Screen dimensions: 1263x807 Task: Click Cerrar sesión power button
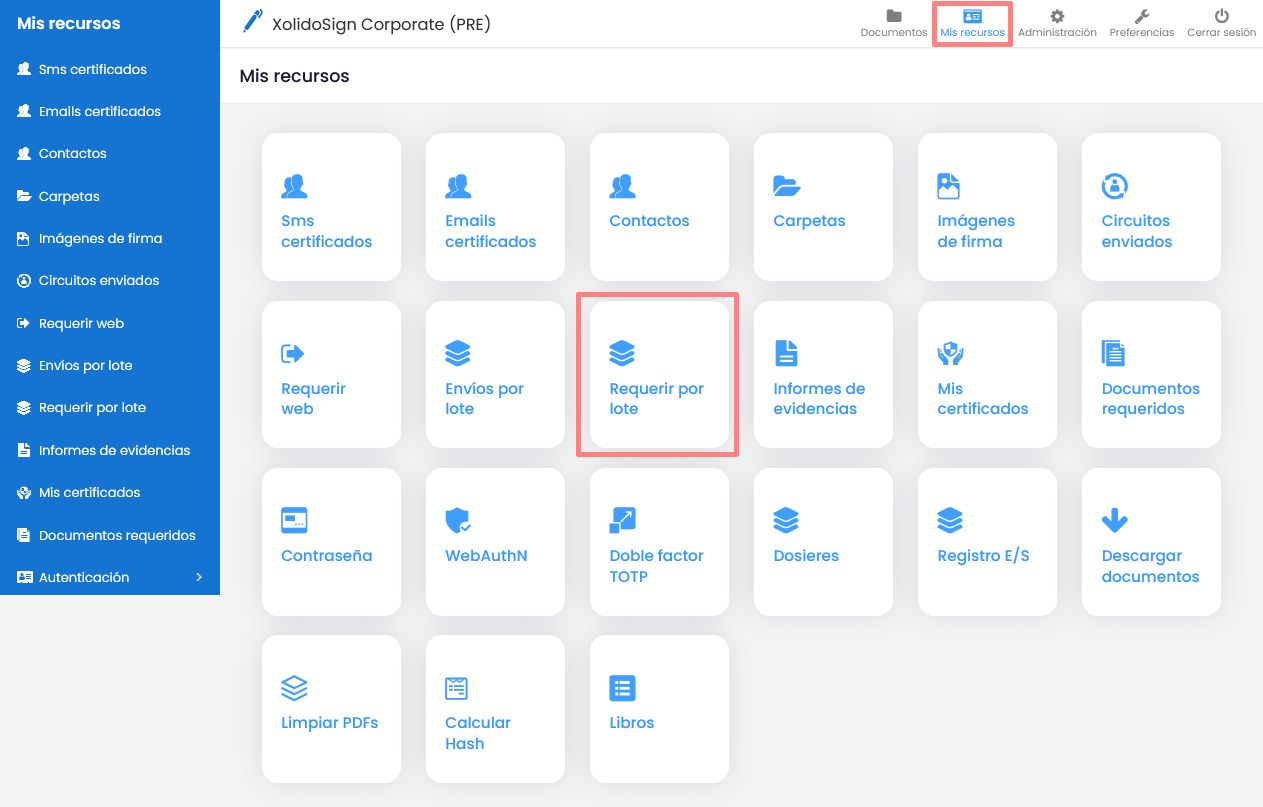pyautogui.click(x=1221, y=23)
